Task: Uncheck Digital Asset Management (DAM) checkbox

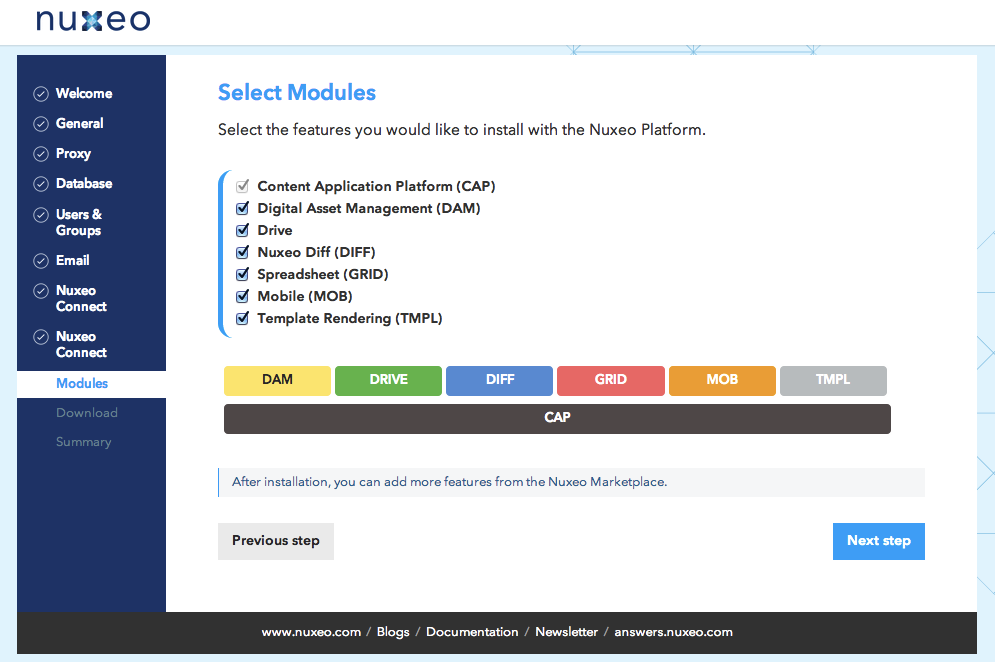Action: 242,209
